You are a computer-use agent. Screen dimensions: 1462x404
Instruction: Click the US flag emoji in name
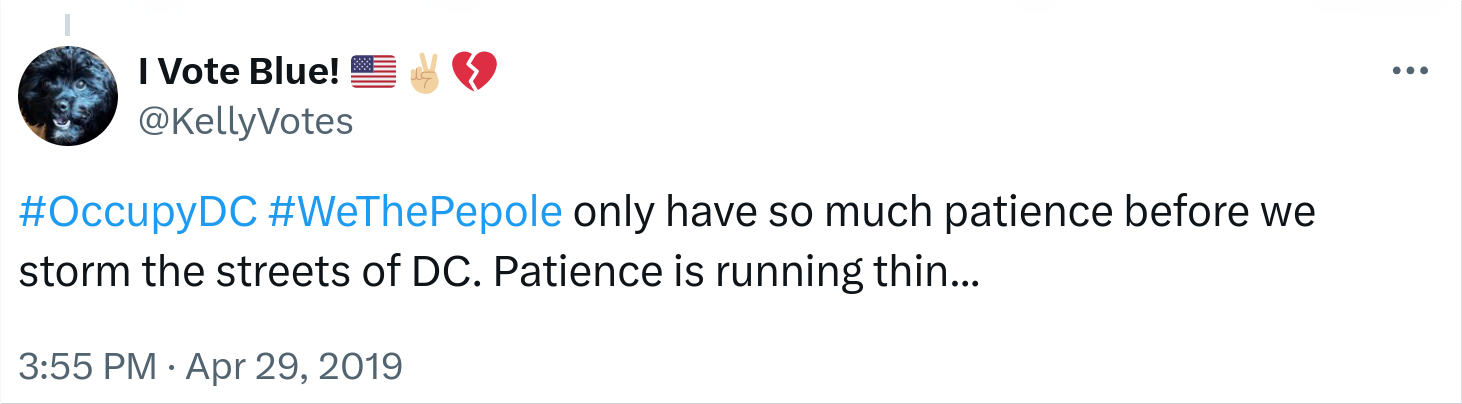pyautogui.click(x=375, y=72)
